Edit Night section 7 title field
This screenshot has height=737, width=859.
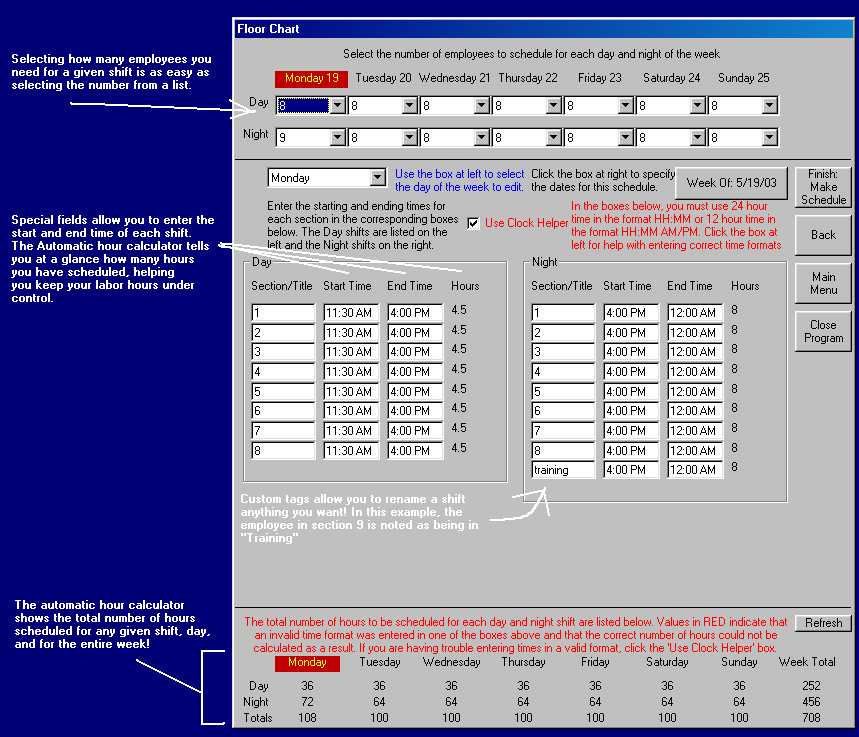[563, 431]
